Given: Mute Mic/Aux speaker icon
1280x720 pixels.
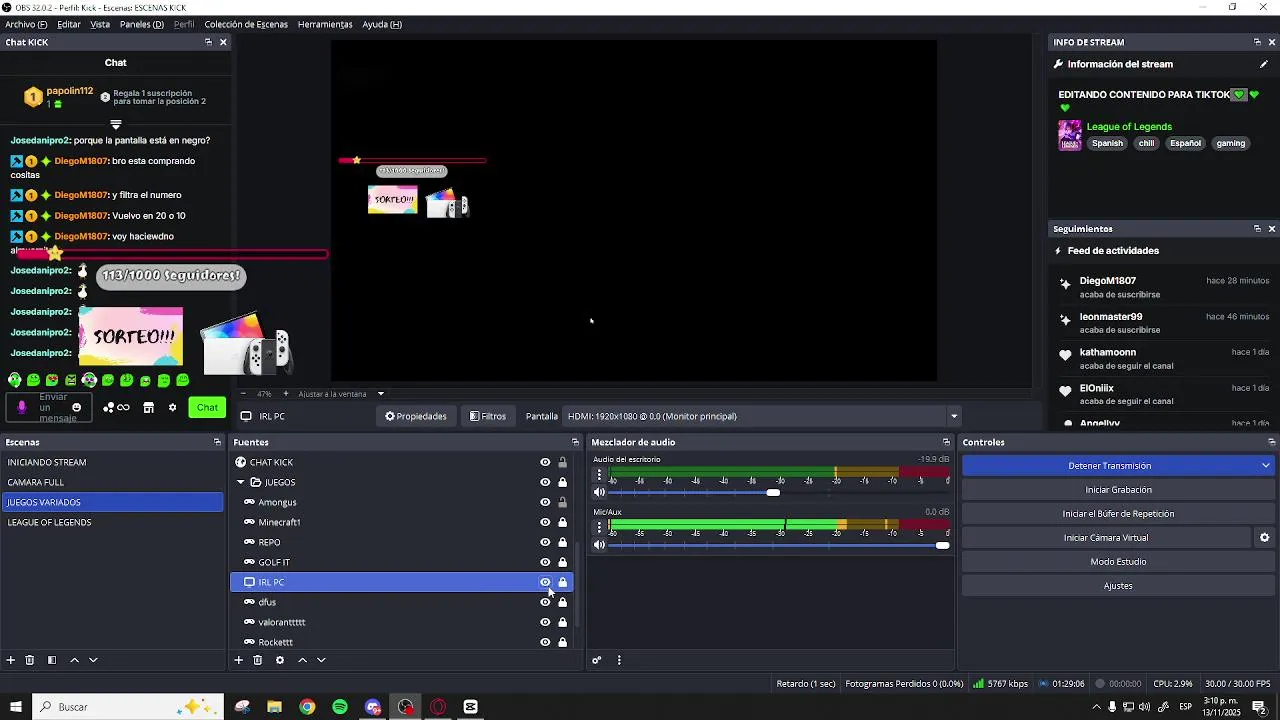Looking at the screenshot, I should 599,545.
